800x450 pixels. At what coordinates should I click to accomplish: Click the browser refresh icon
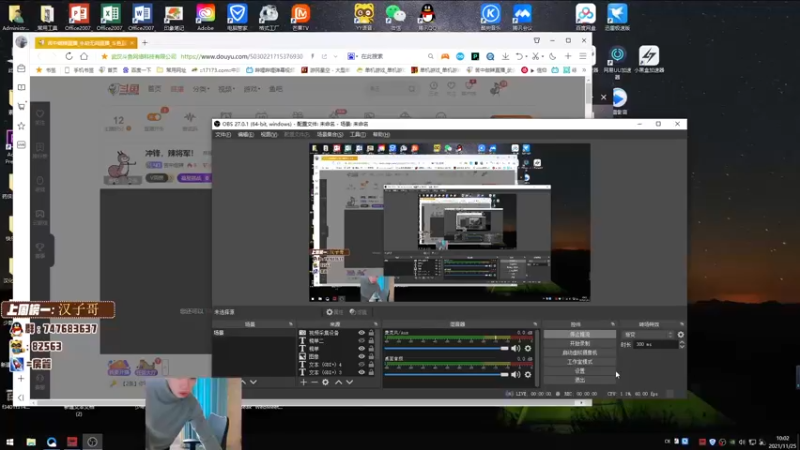[x=69, y=56]
